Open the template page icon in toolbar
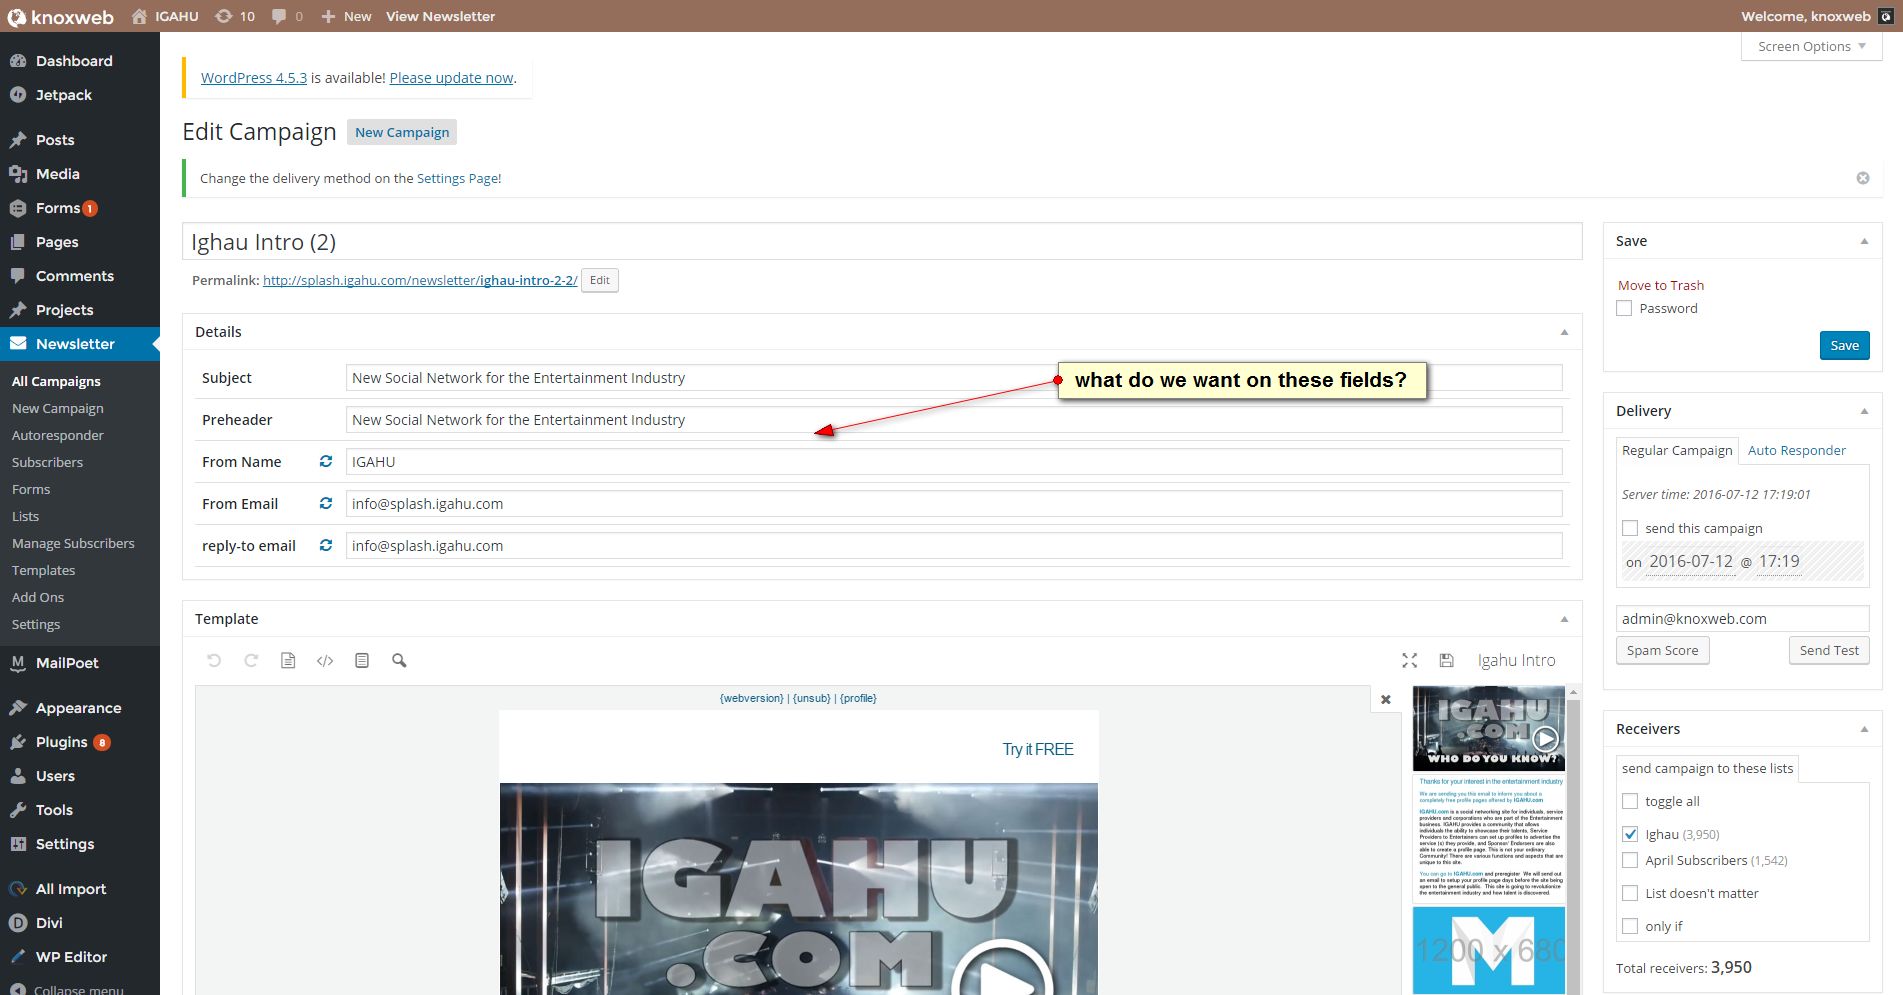Image resolution: width=1903 pixels, height=995 pixels. tap(288, 660)
